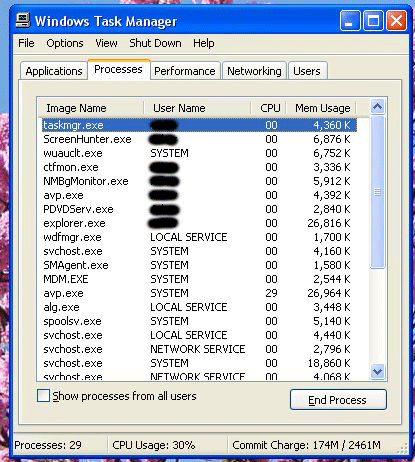Select the spoolsv.exe process
415x462 pixels.
coord(199,321)
